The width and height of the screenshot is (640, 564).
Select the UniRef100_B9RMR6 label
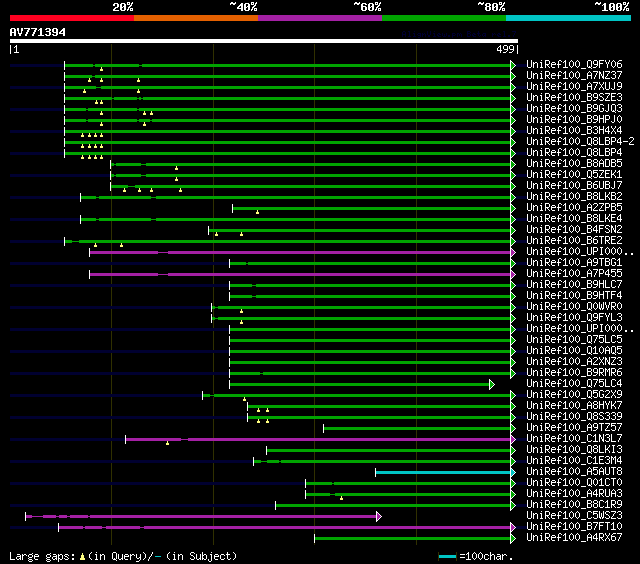574,373
